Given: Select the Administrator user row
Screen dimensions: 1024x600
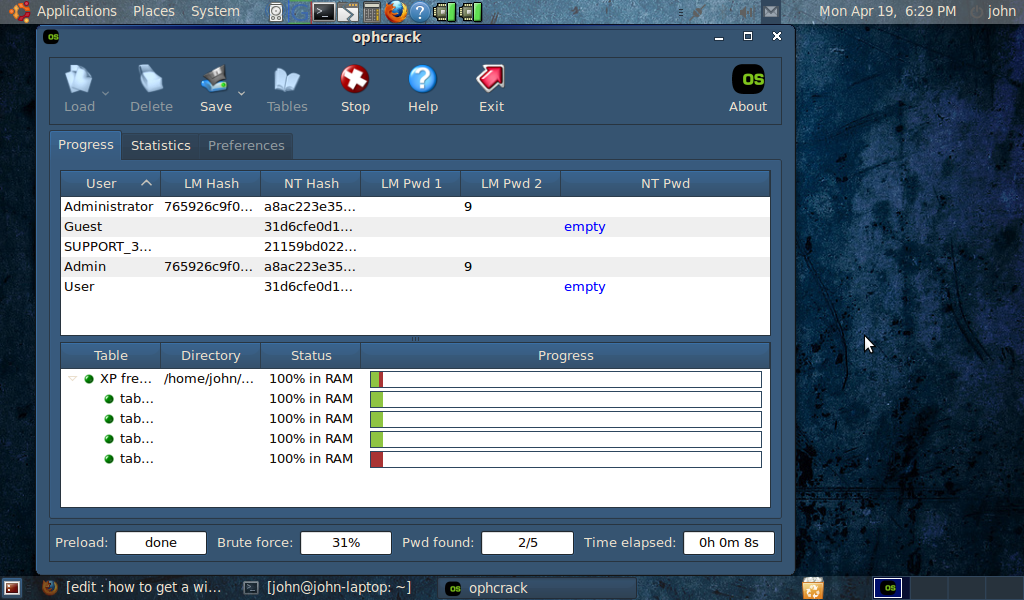Looking at the screenshot, I should click(x=415, y=206).
